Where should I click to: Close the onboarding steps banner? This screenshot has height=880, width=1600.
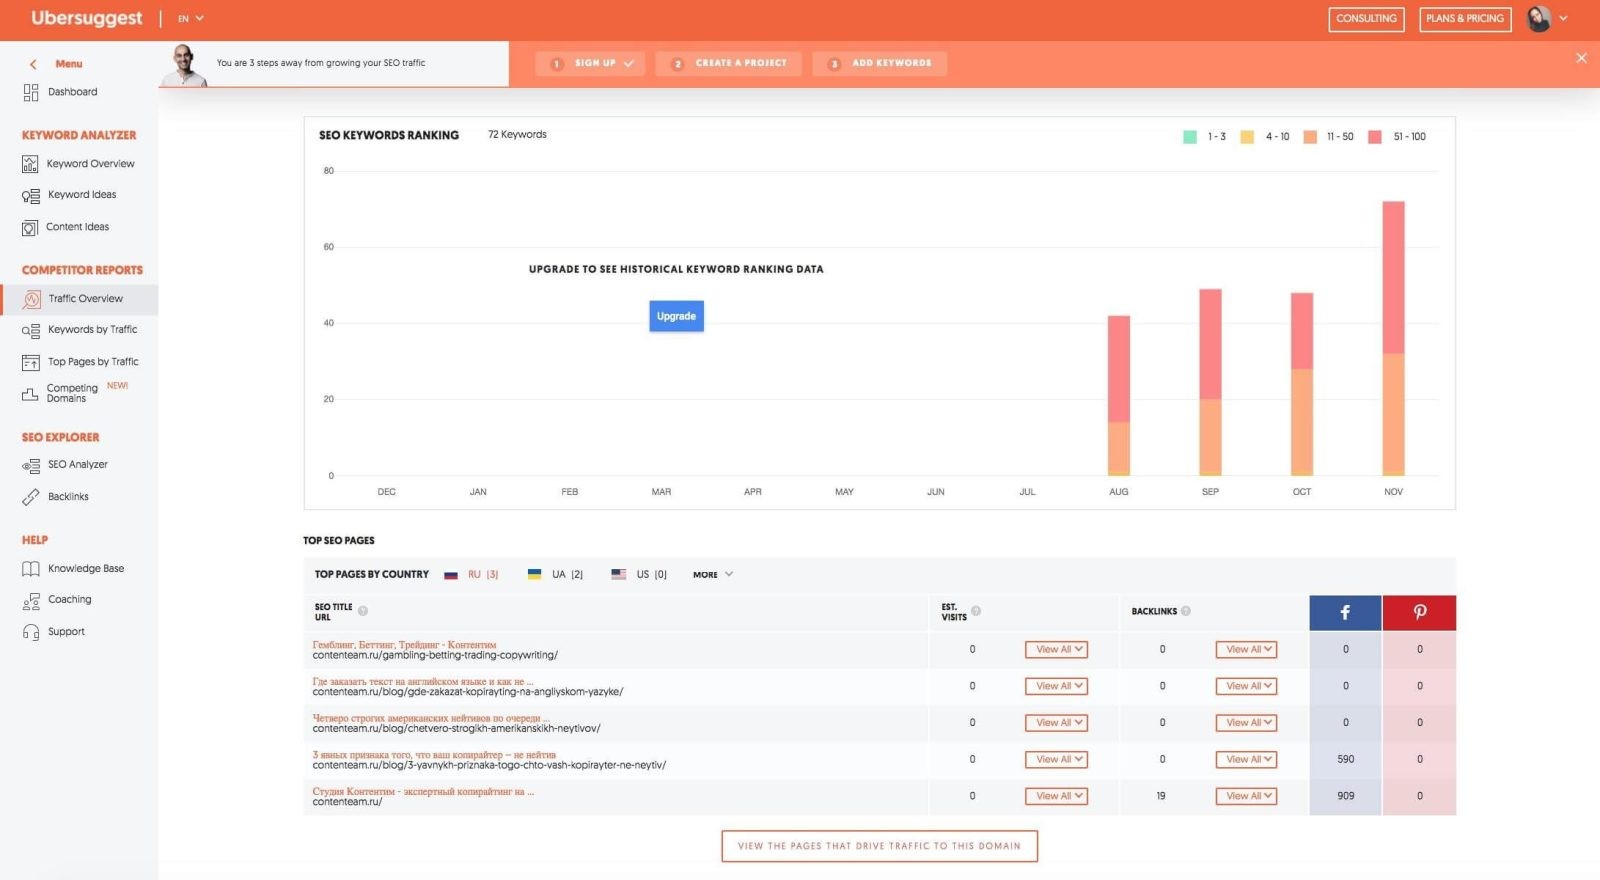point(1581,58)
